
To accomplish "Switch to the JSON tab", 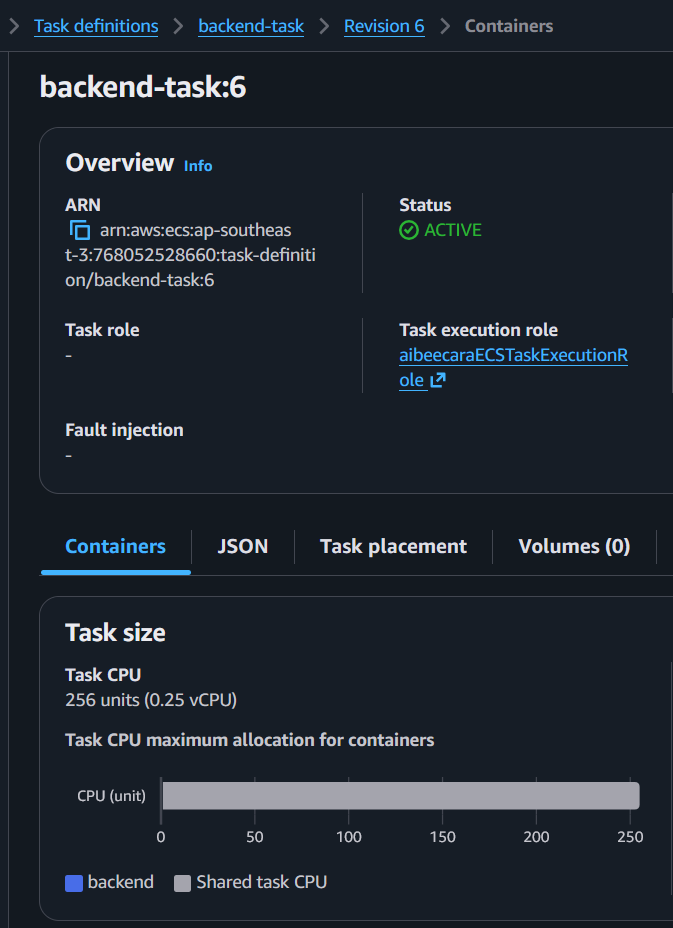I will tap(243, 546).
